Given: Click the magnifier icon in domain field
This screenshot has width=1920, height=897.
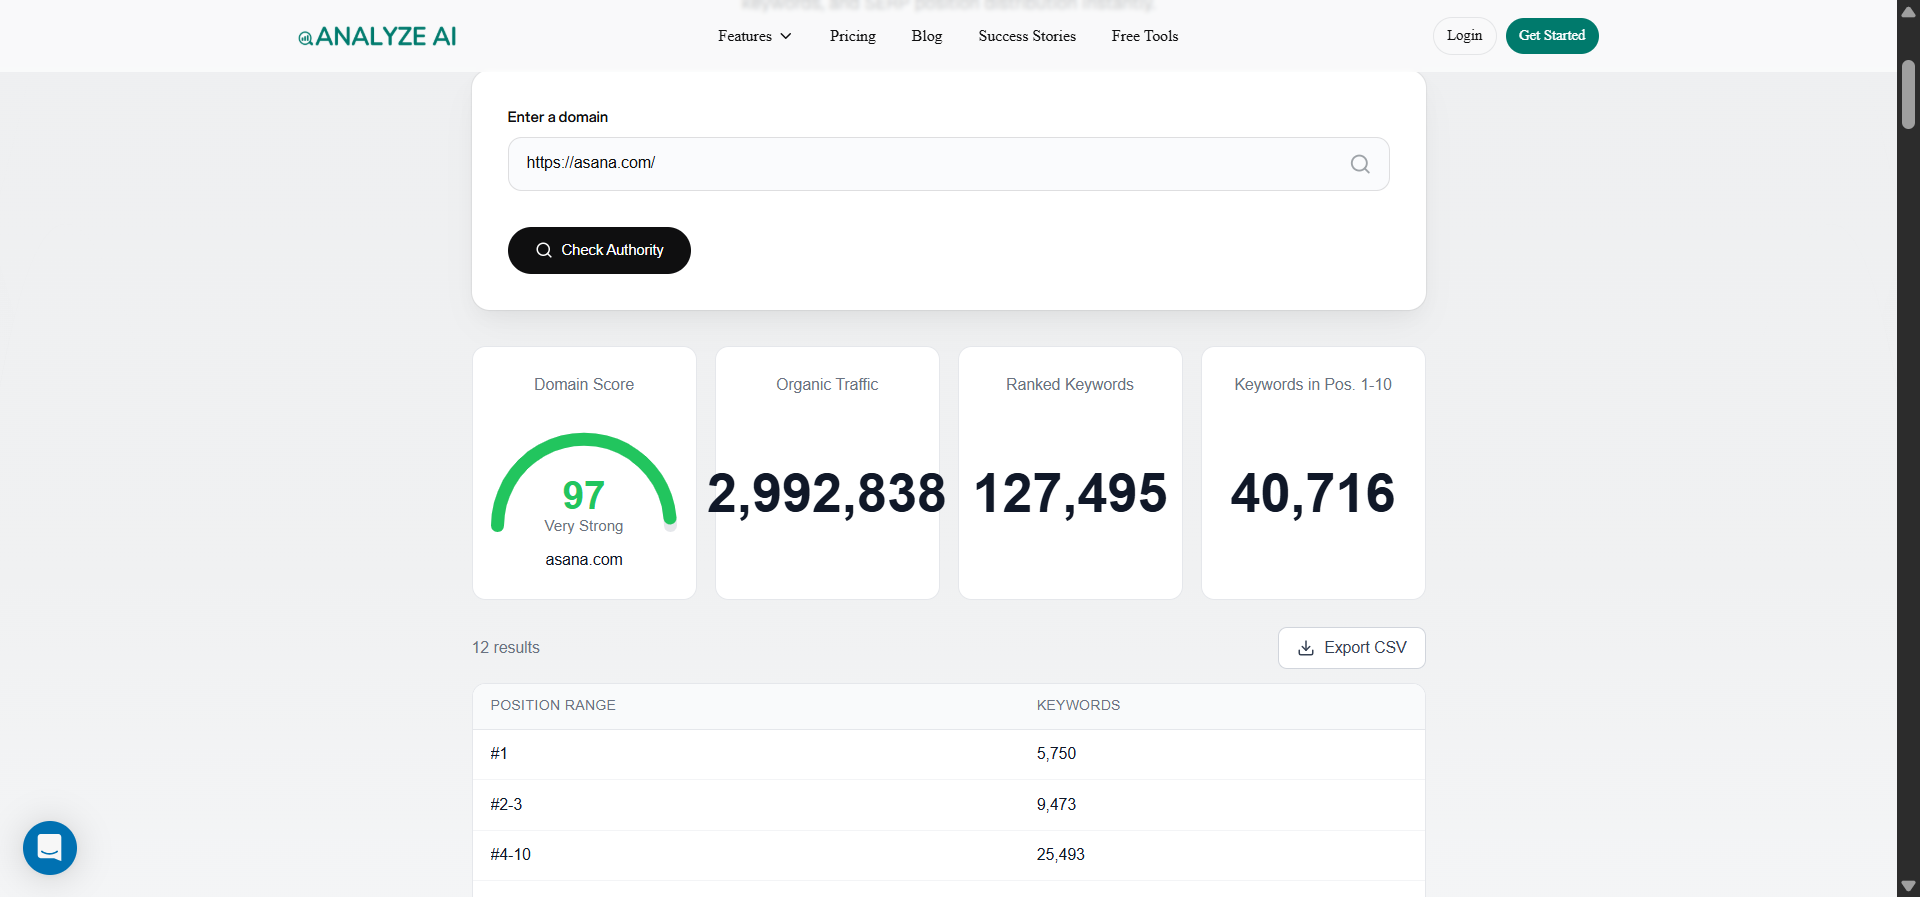Looking at the screenshot, I should coord(1359,164).
